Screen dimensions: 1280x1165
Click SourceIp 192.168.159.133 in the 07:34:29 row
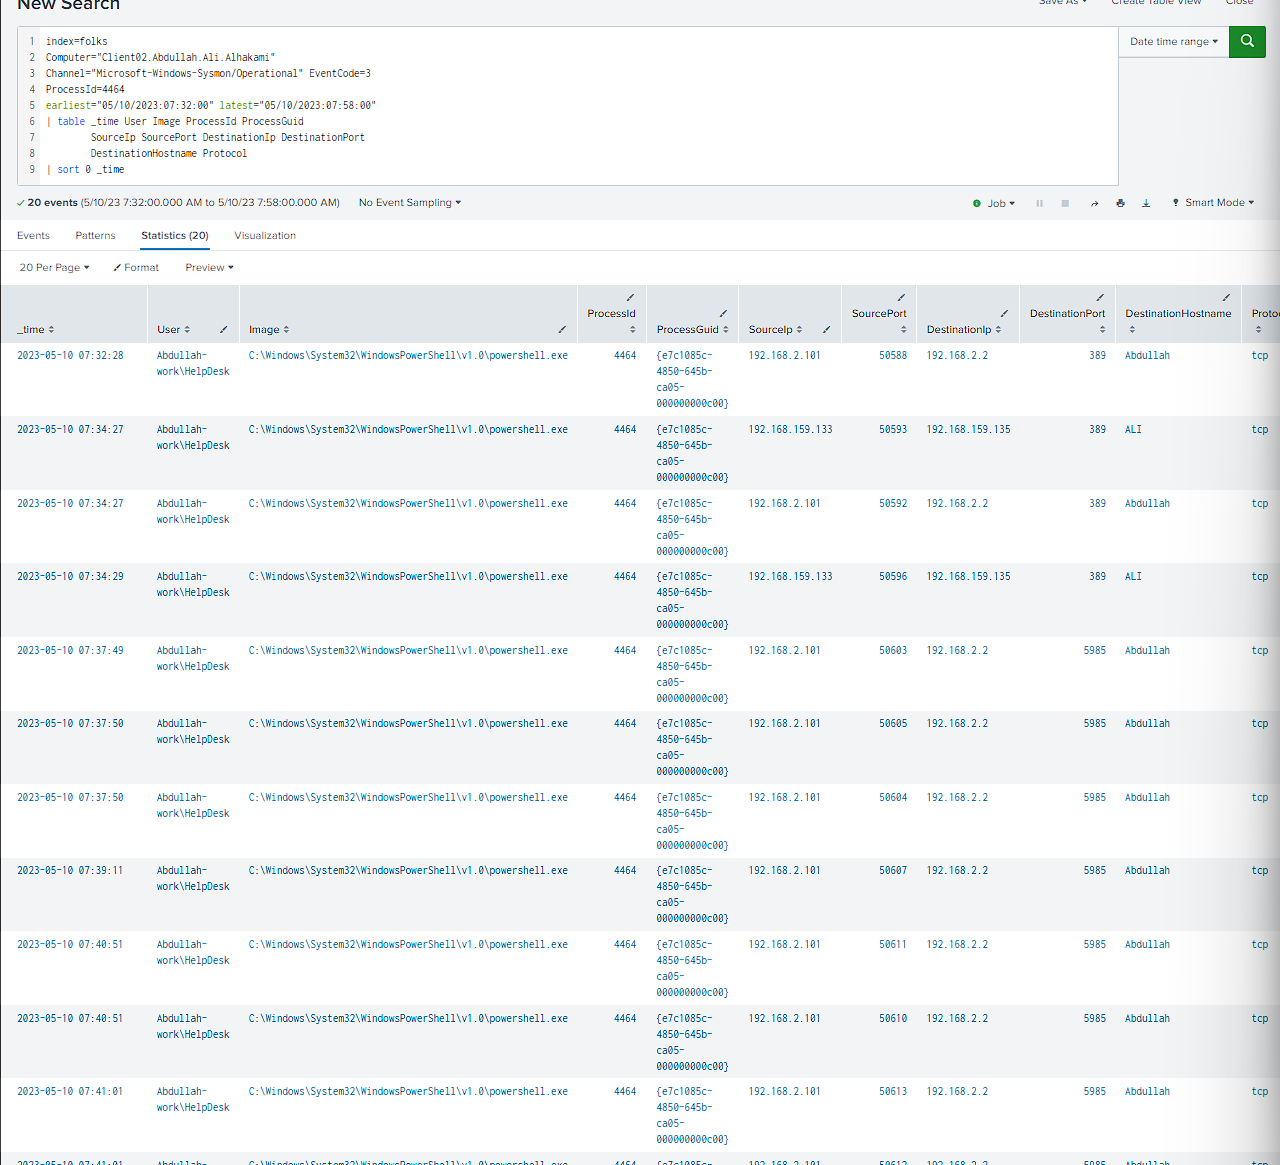790,577
